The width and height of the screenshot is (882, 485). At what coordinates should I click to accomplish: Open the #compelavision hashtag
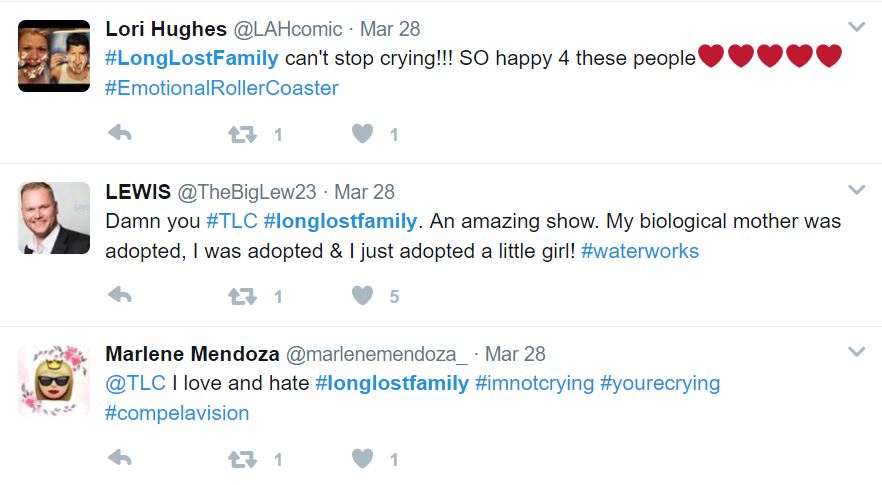(x=177, y=413)
